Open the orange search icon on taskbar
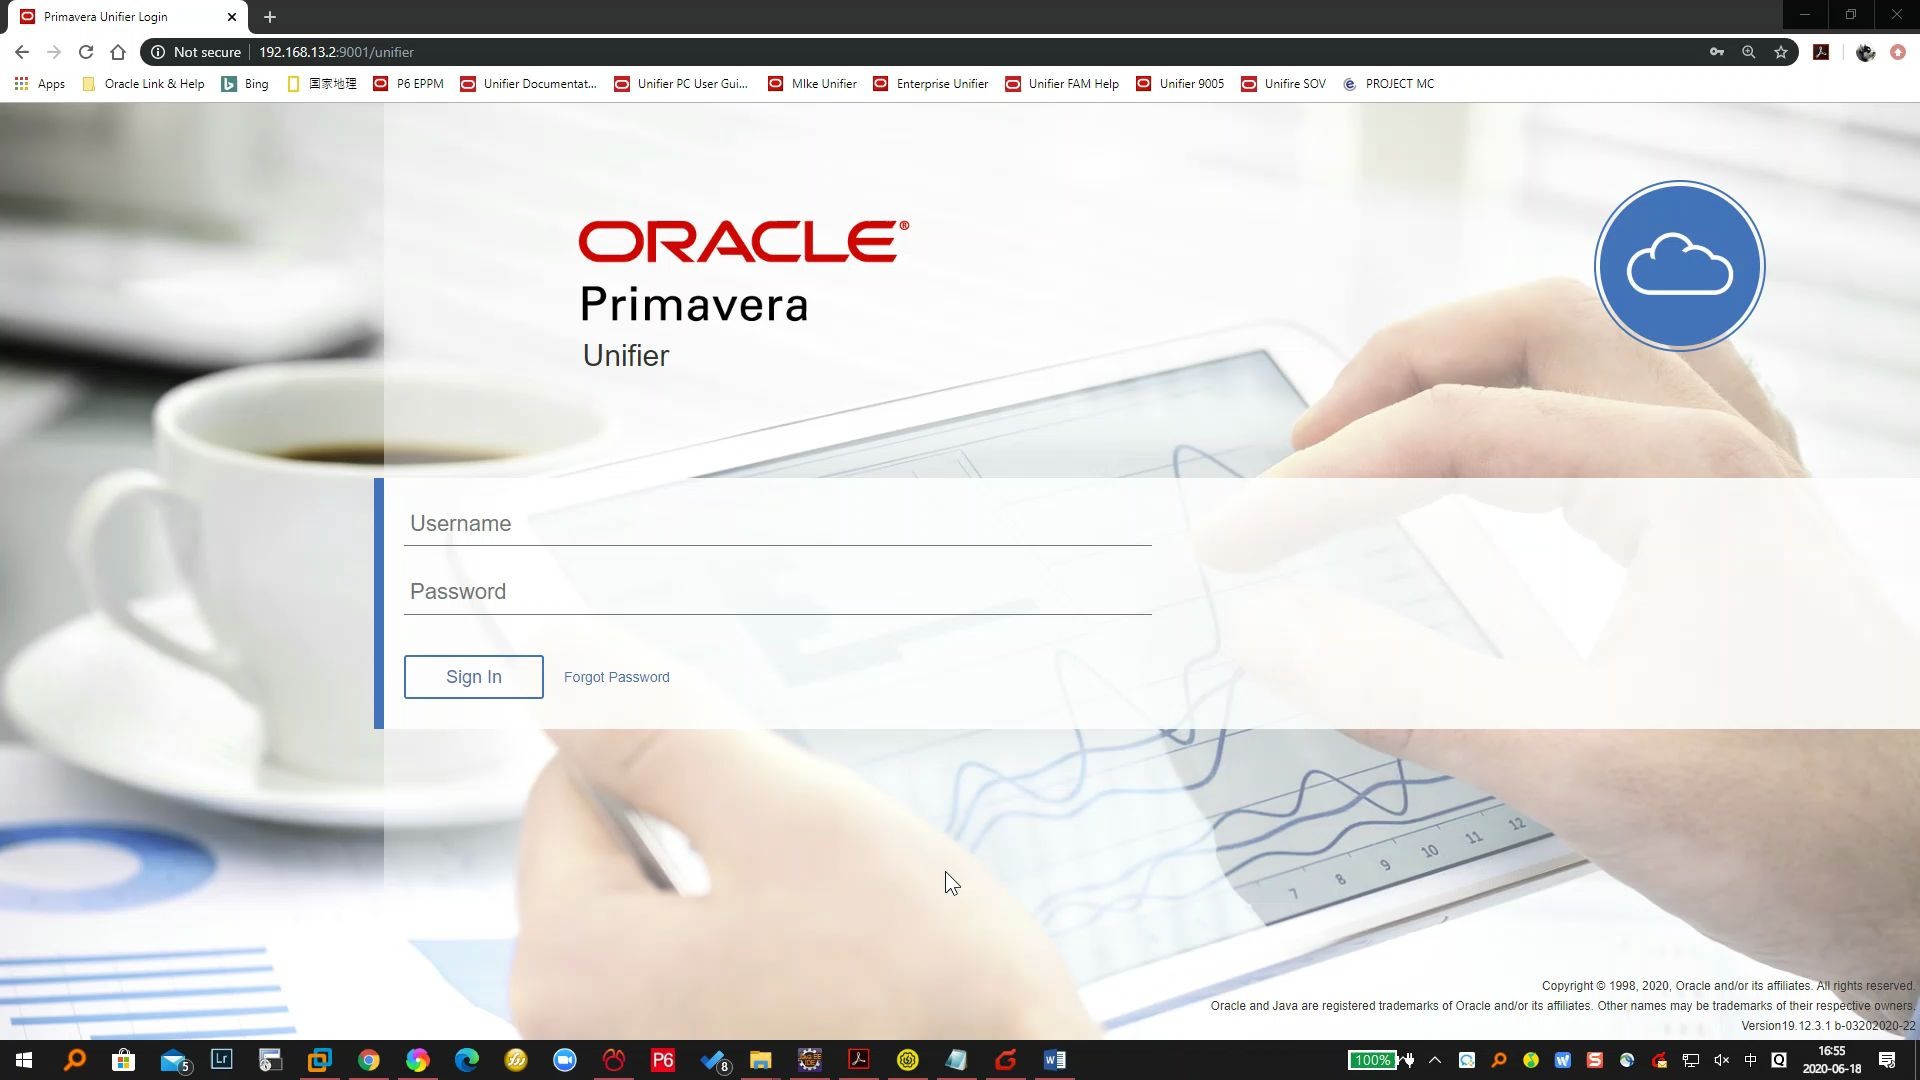 tap(74, 1060)
